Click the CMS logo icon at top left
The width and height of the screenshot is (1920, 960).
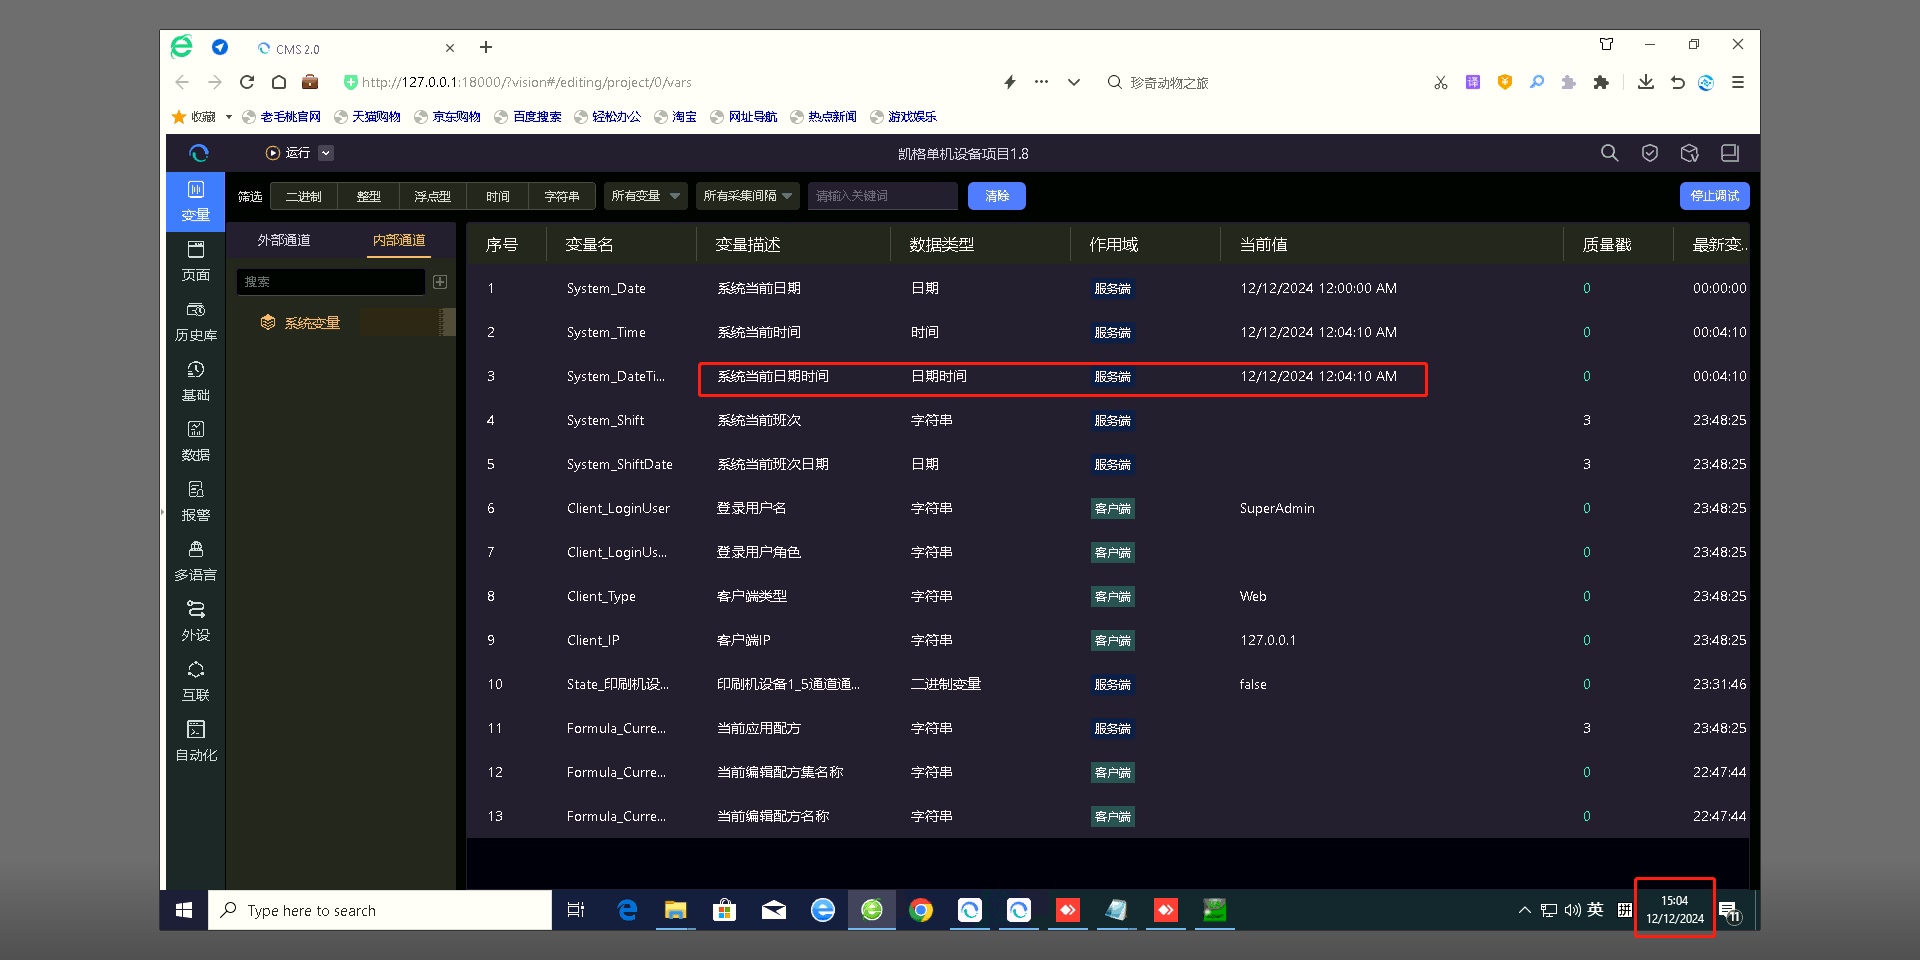(x=199, y=153)
